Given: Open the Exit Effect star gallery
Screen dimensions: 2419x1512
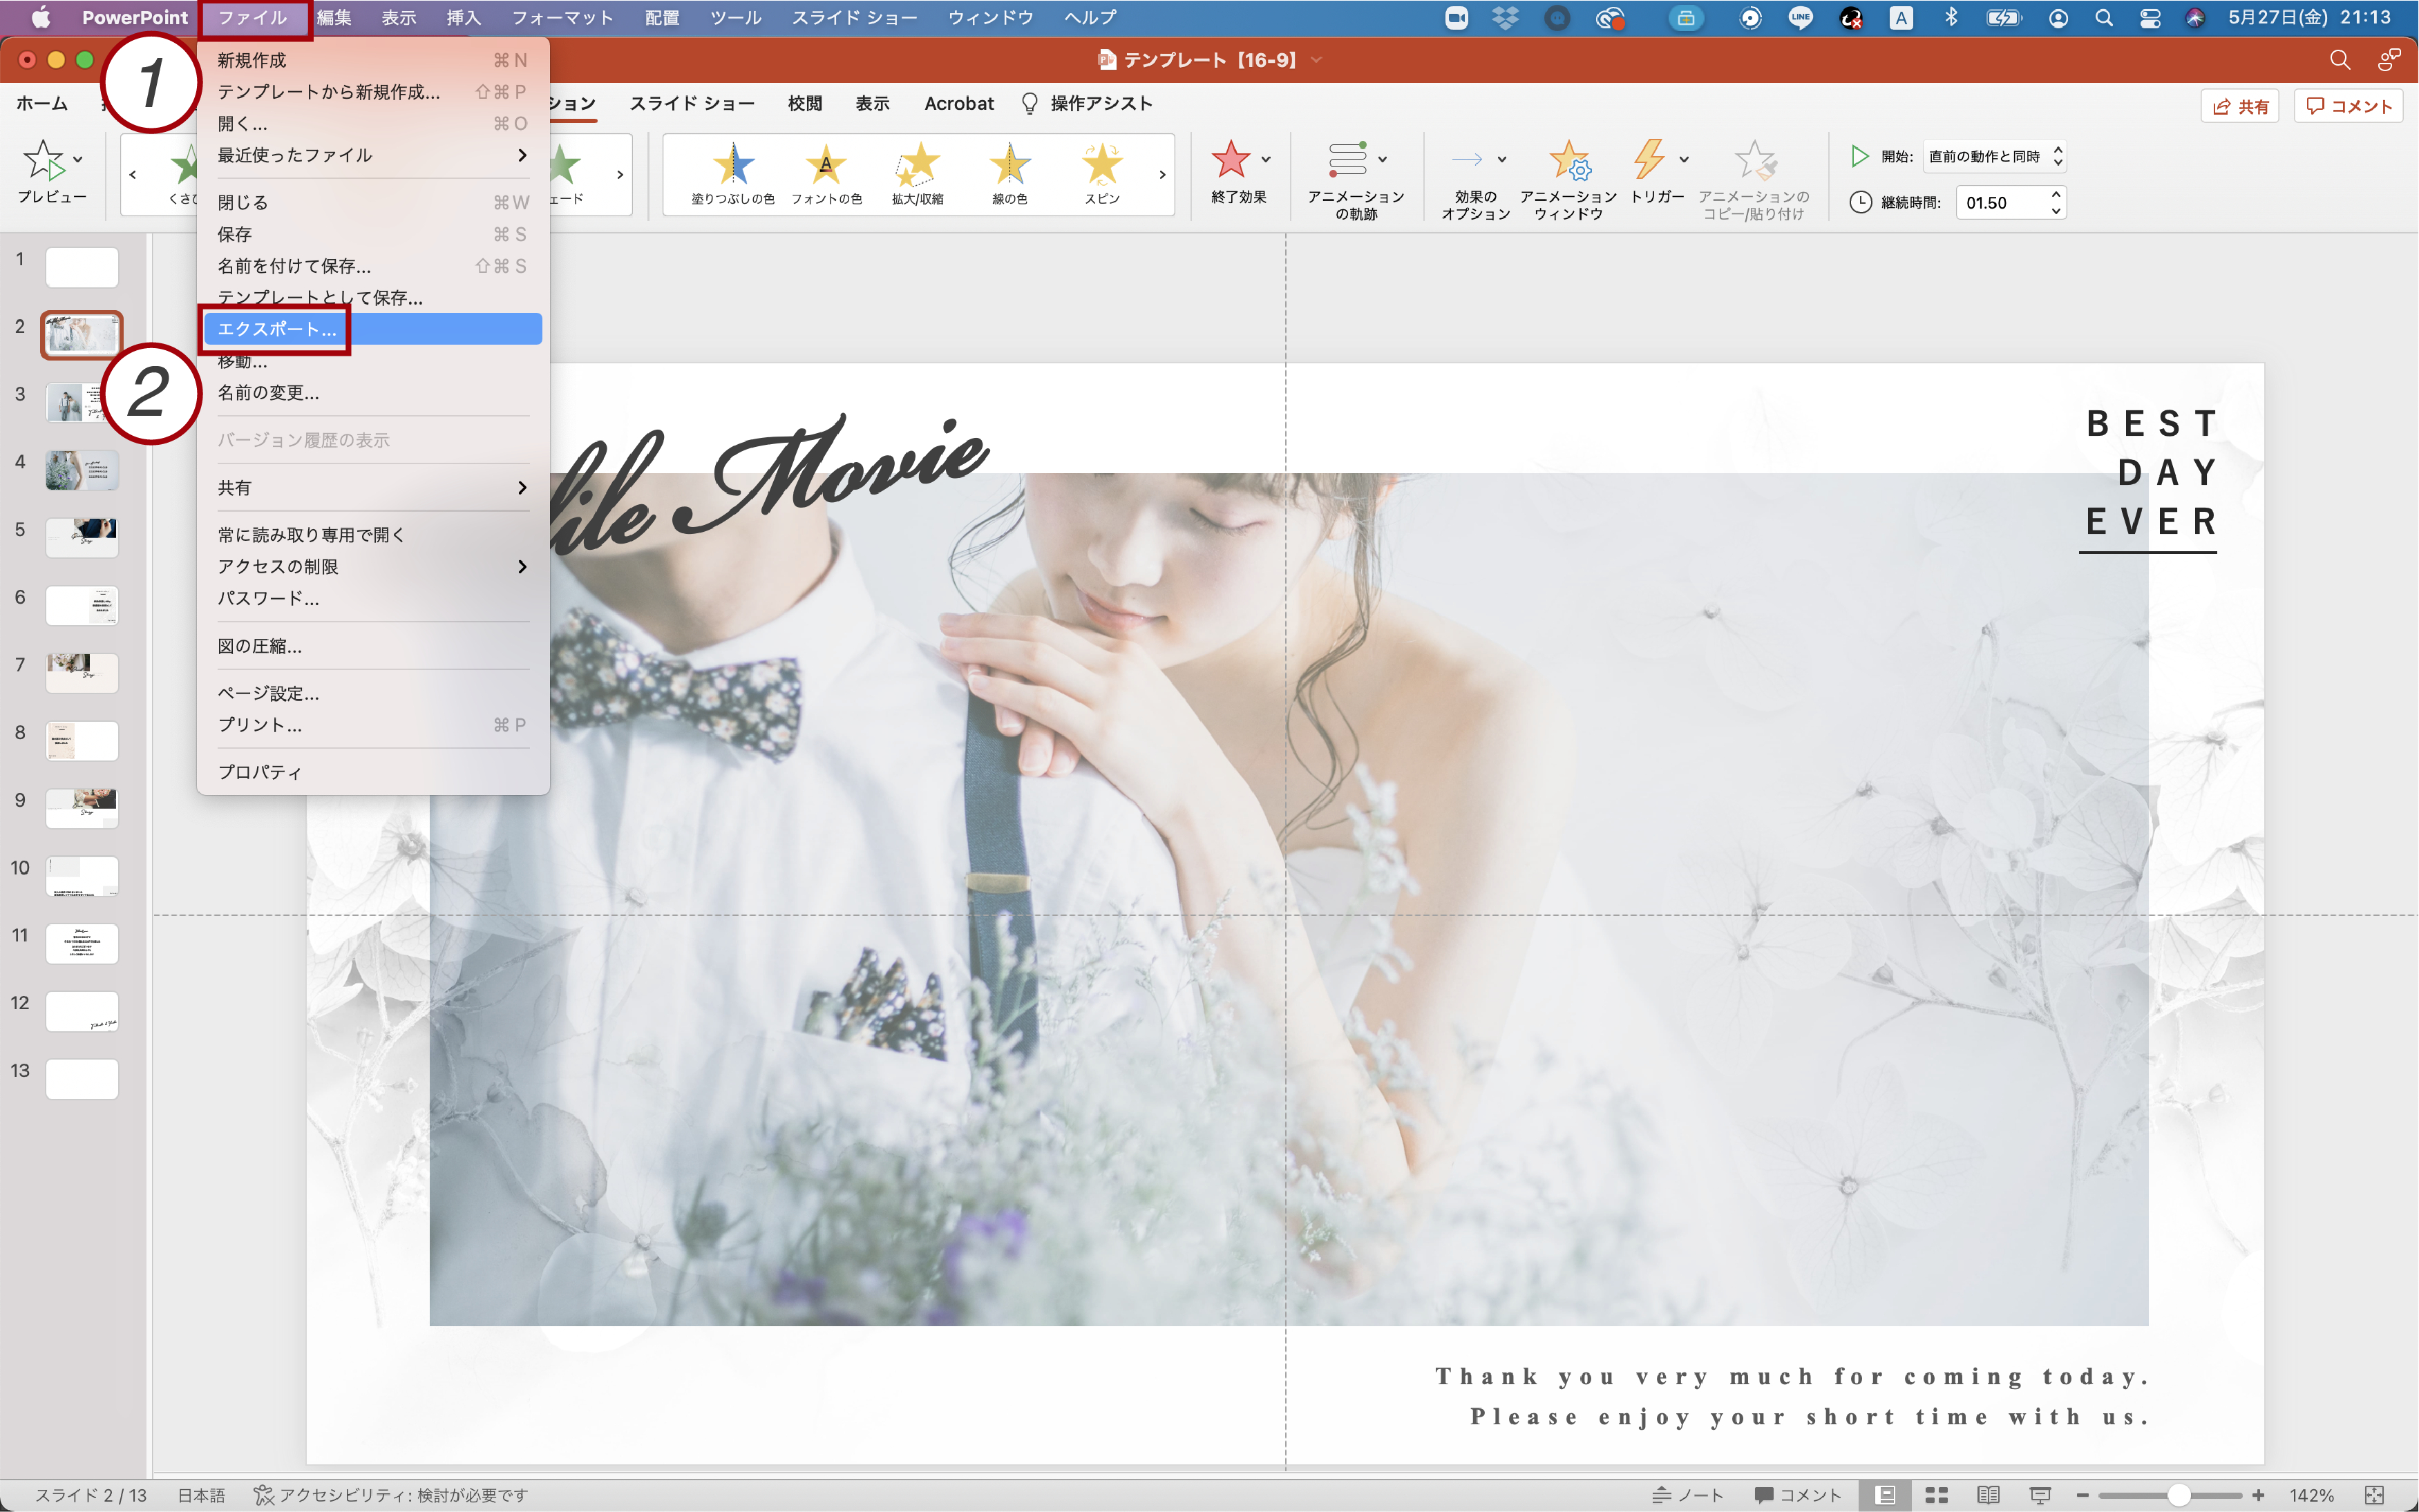Looking at the screenshot, I should [x=1230, y=159].
